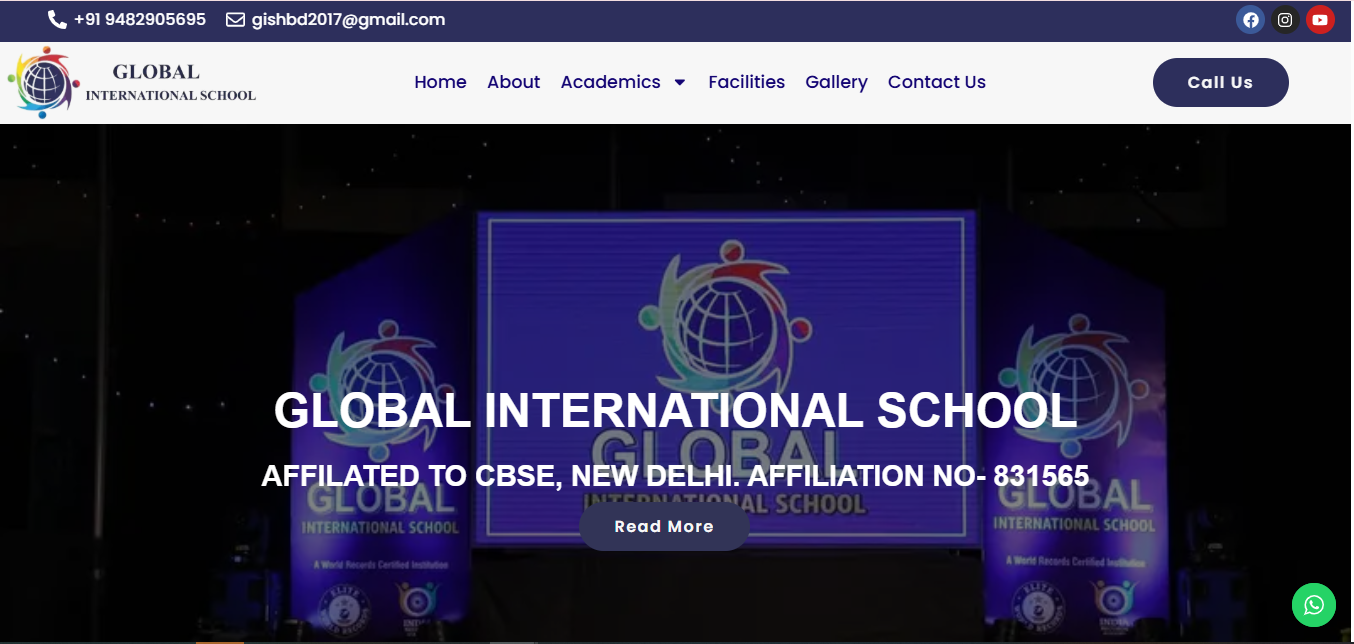The height and width of the screenshot is (644, 1354).
Task: Open the Gallery menu link
Action: click(836, 82)
